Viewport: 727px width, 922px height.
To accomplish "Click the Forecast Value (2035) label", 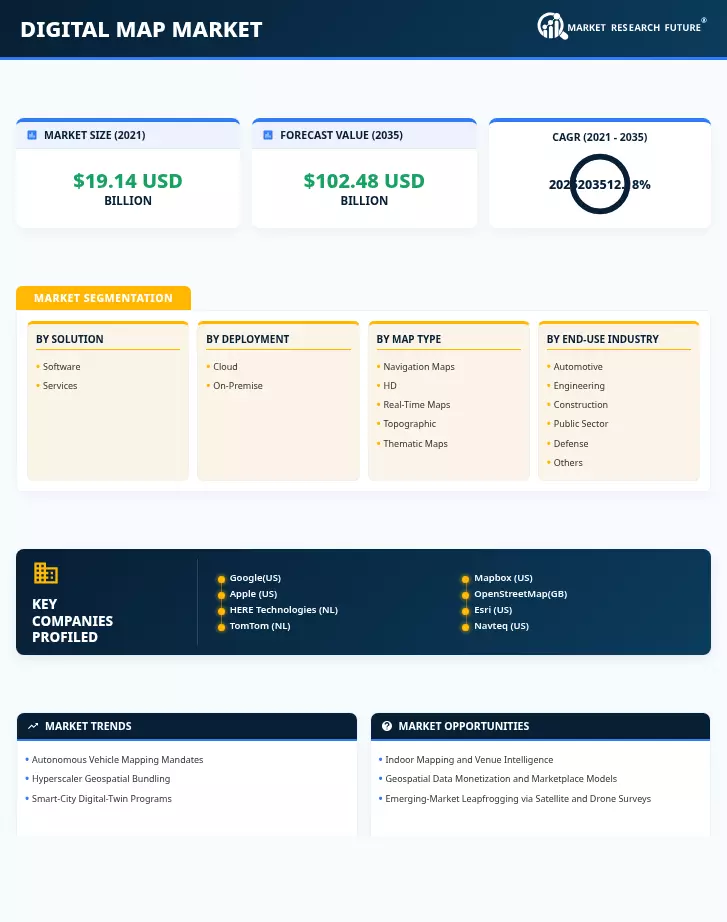I will pos(342,135).
